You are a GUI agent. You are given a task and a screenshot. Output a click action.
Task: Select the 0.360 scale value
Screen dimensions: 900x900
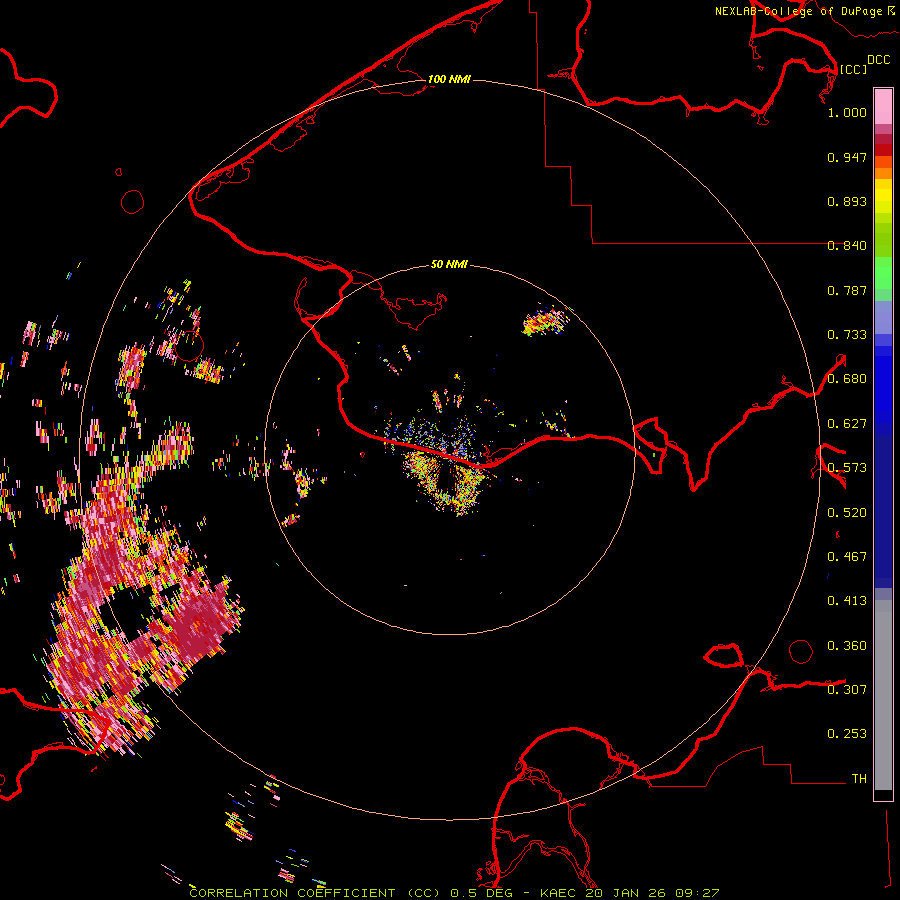[x=847, y=646]
